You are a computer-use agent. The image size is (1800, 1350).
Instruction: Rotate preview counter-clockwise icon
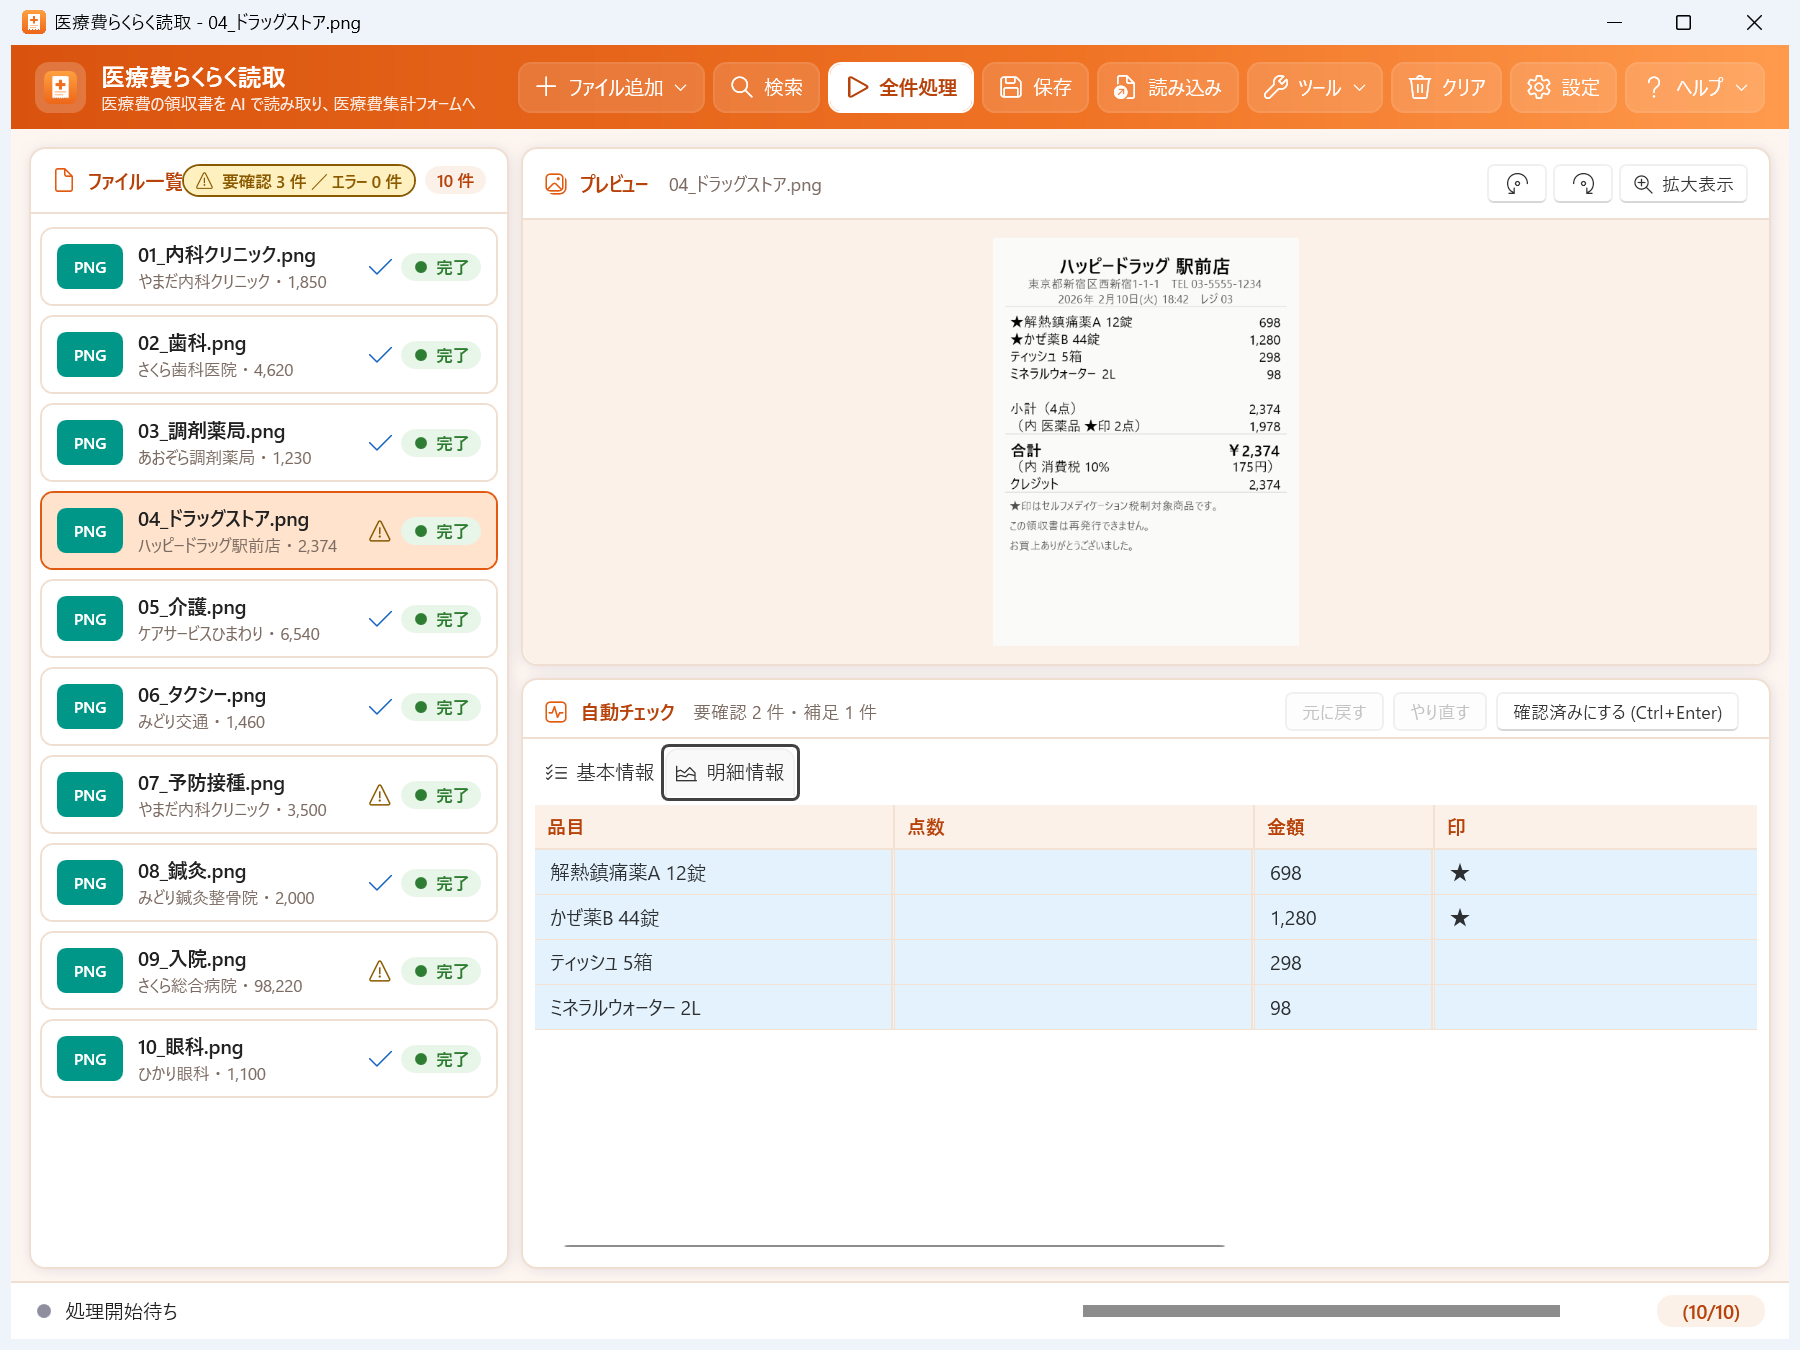pyautogui.click(x=1517, y=184)
